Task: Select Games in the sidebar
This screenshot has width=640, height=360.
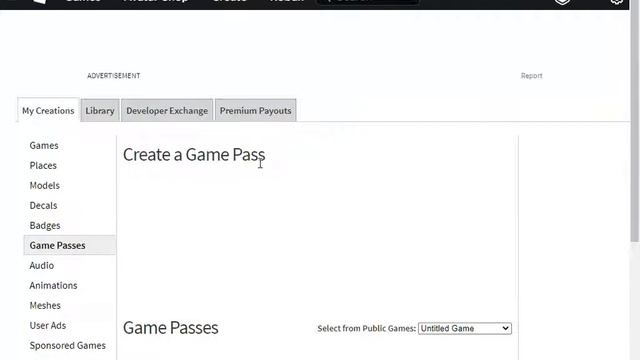Action: coord(44,145)
